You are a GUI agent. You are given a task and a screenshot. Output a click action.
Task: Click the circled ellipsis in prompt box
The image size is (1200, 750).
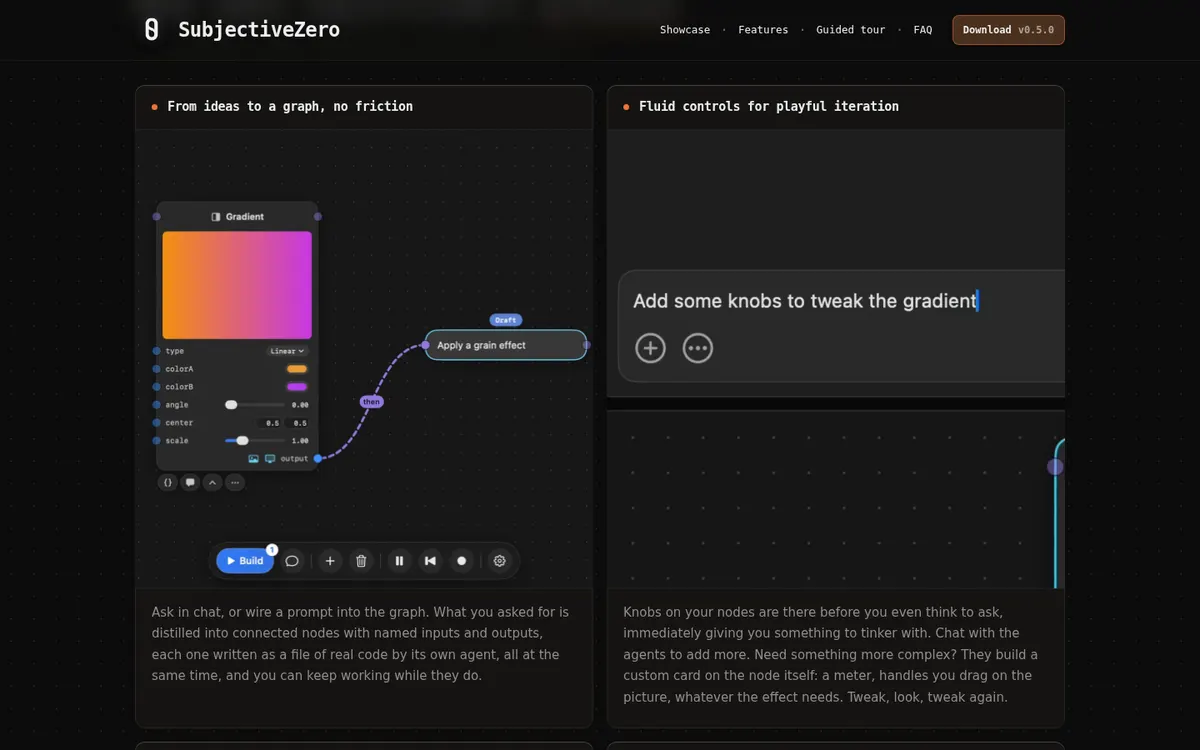(697, 348)
